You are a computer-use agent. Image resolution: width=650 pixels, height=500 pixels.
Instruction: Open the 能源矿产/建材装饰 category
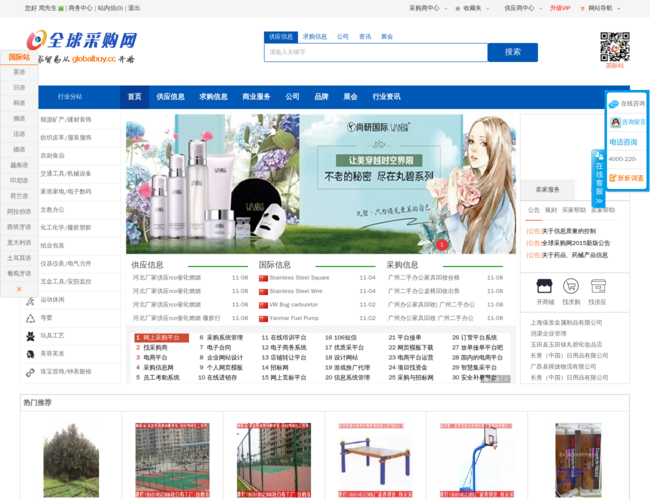[x=65, y=119]
